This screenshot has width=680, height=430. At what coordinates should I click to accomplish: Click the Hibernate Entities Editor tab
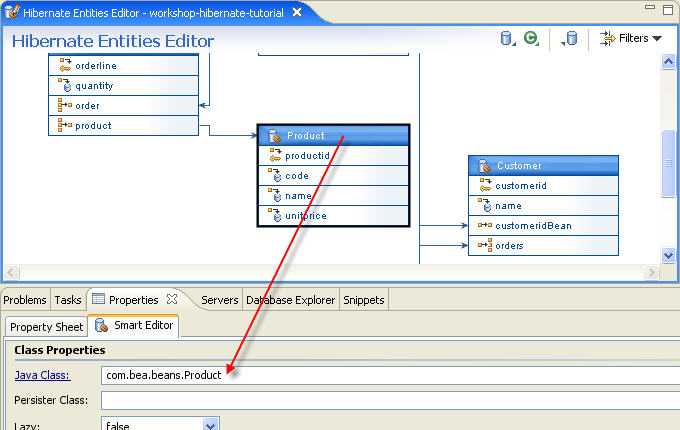154,13
